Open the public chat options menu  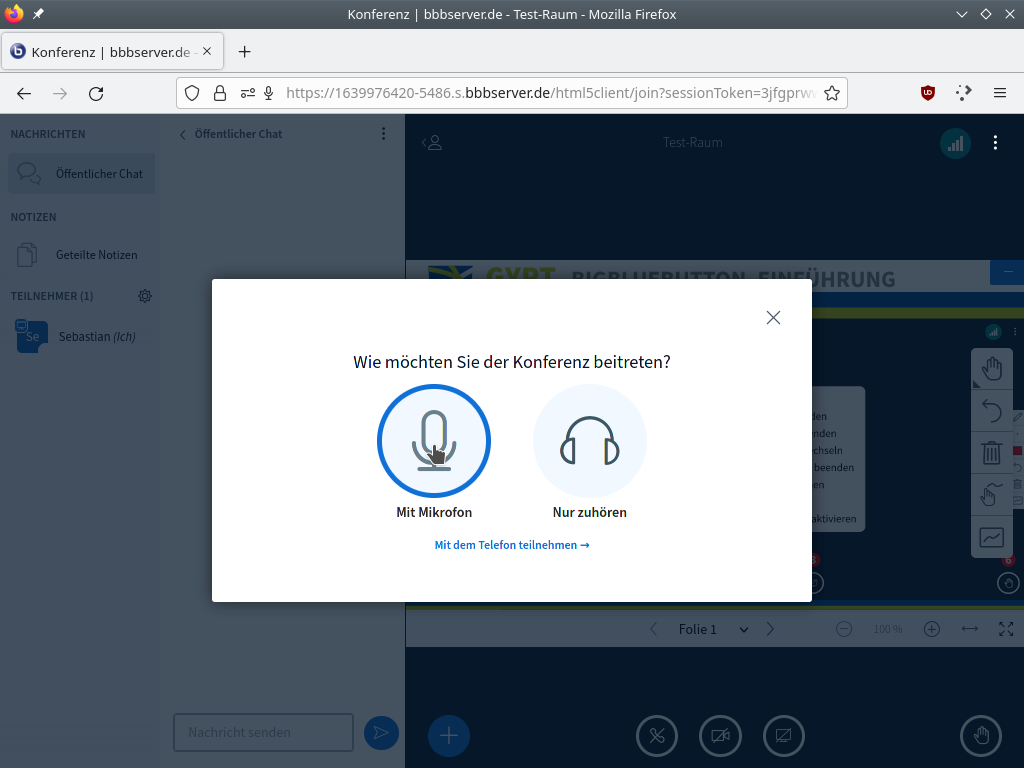pos(384,134)
